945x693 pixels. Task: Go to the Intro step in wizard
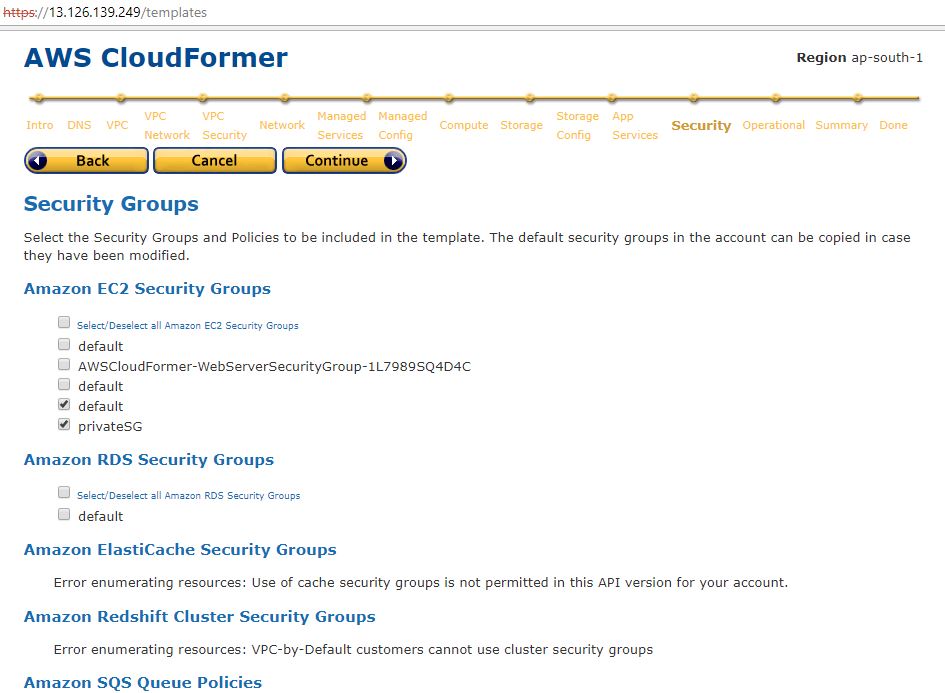pos(40,125)
